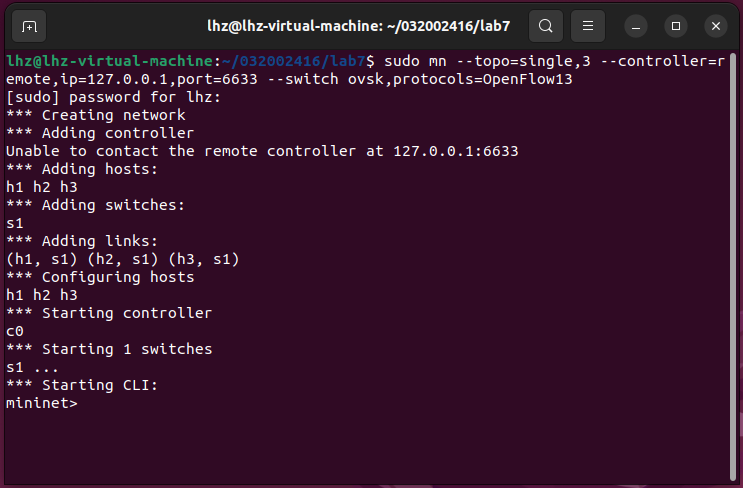Click the "Adding hosts:" output line
This screenshot has height=488, width=743.
point(82,169)
